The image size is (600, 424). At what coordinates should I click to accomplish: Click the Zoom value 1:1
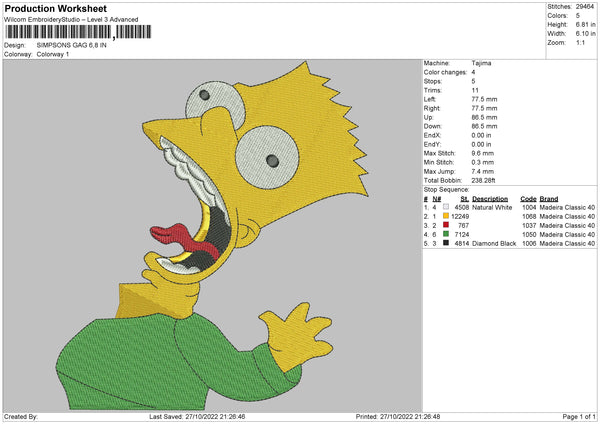click(580, 42)
